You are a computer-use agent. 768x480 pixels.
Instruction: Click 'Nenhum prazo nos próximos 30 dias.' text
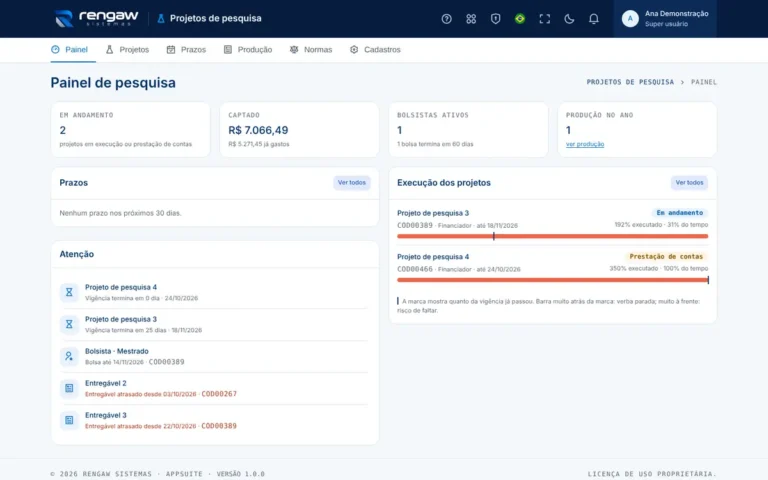120,213
